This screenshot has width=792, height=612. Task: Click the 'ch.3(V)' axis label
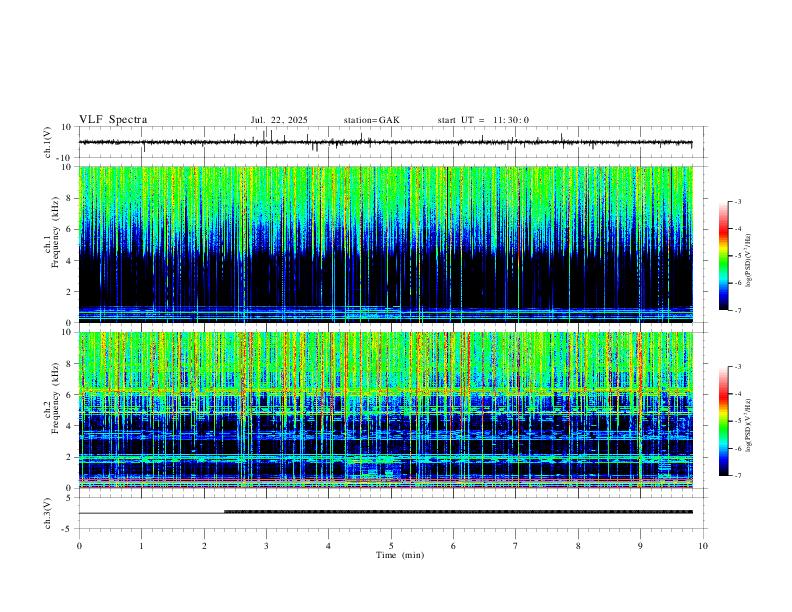(48, 513)
